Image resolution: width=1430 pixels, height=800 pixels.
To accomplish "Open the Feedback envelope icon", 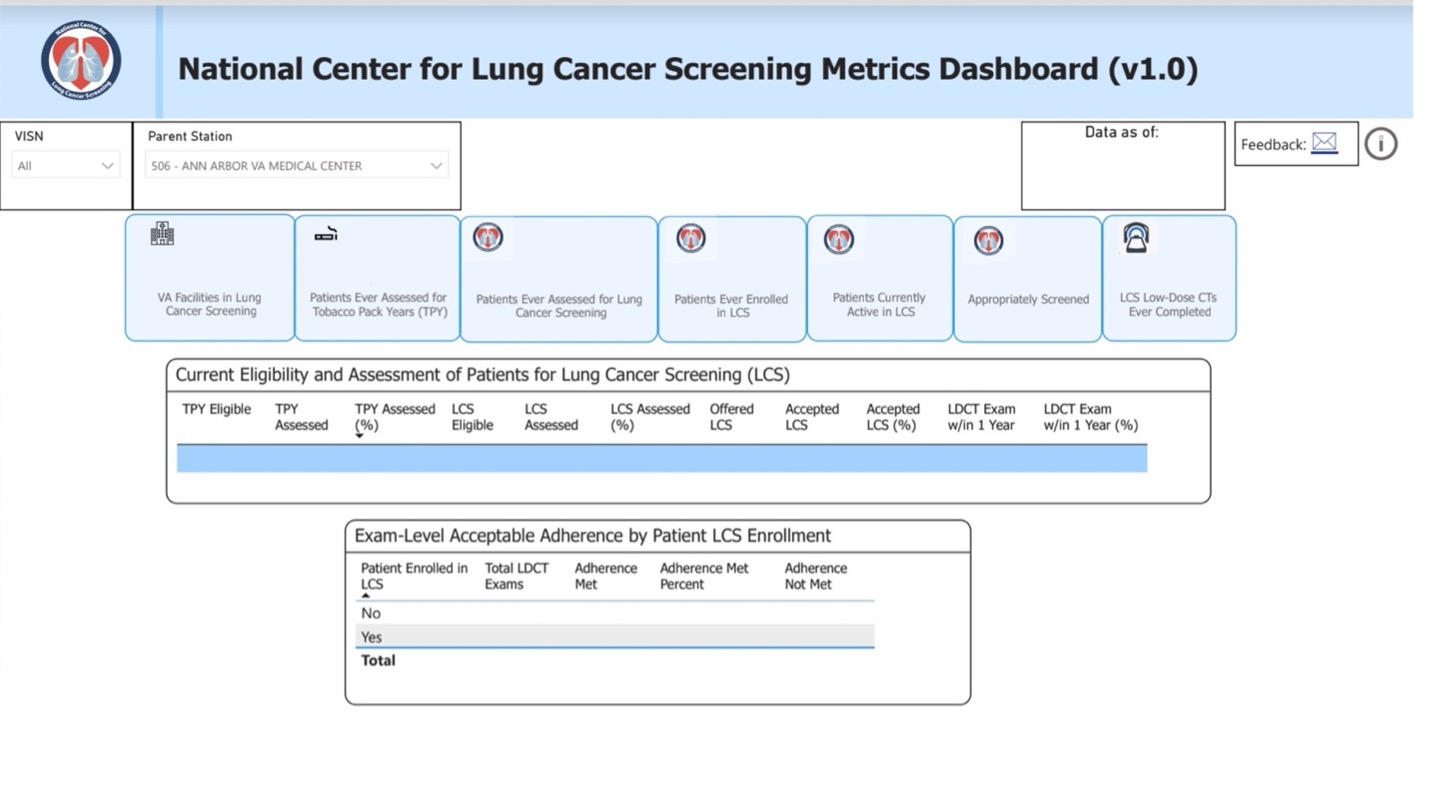I will coord(1324,143).
